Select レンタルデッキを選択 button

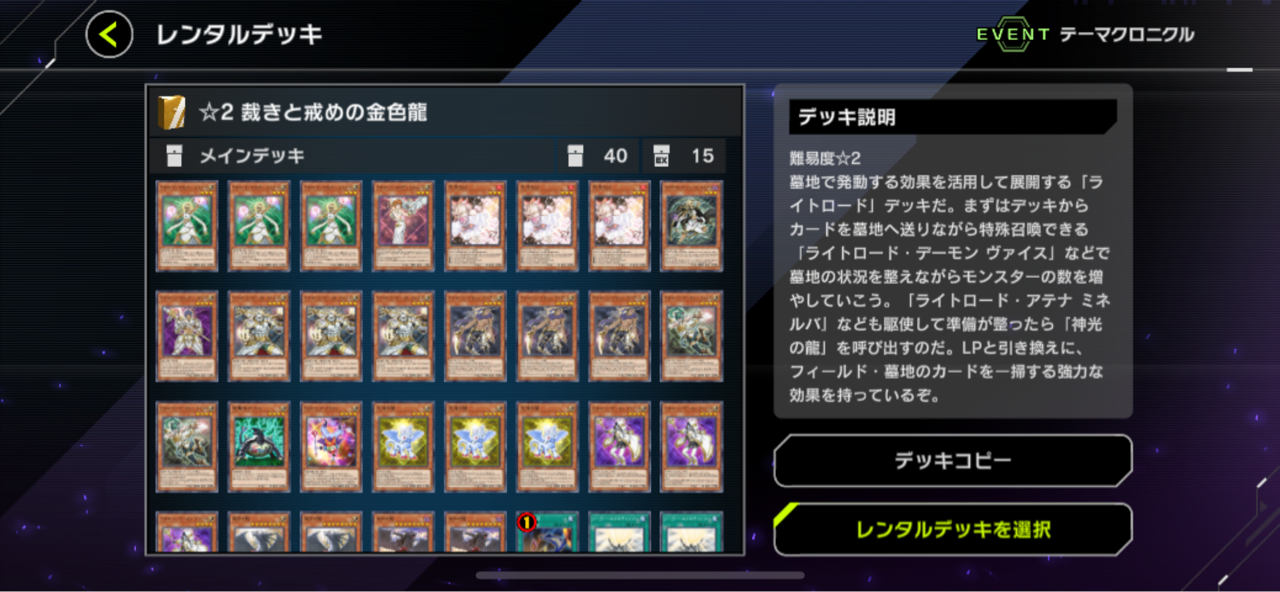pyautogui.click(x=953, y=529)
